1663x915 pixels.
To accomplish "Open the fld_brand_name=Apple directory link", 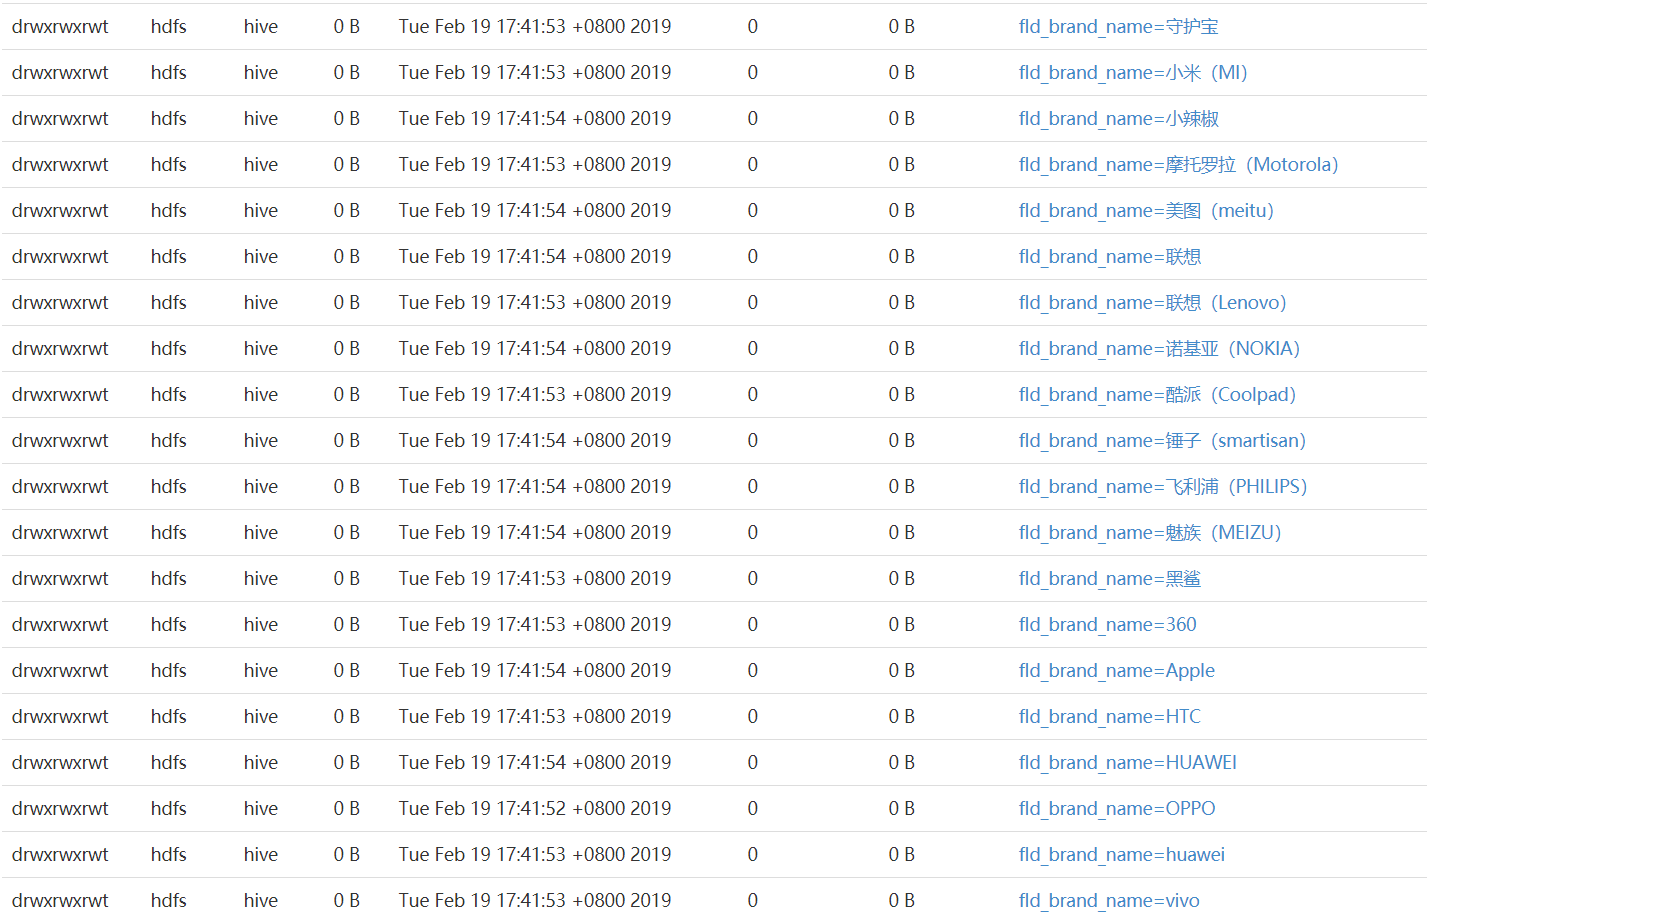I will 1117,671.
